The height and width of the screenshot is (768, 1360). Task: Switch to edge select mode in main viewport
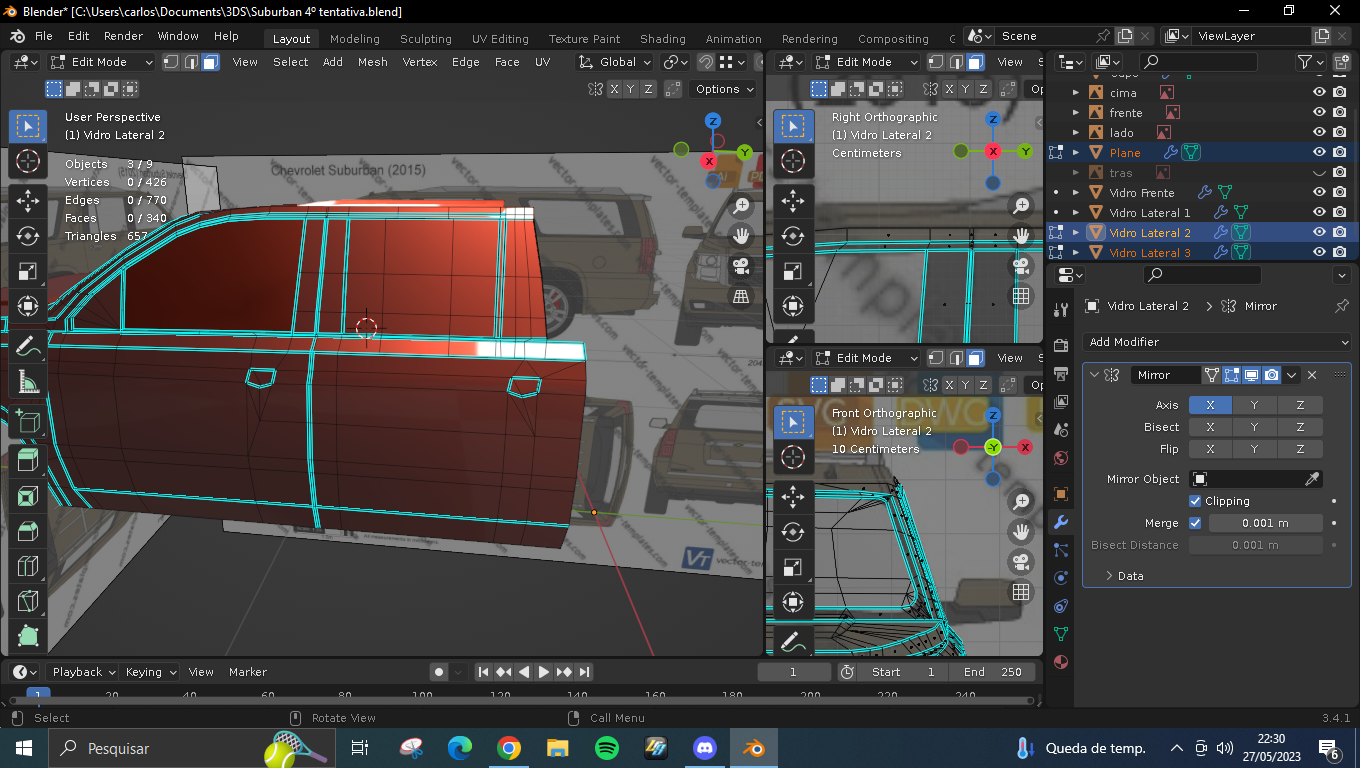[191, 62]
